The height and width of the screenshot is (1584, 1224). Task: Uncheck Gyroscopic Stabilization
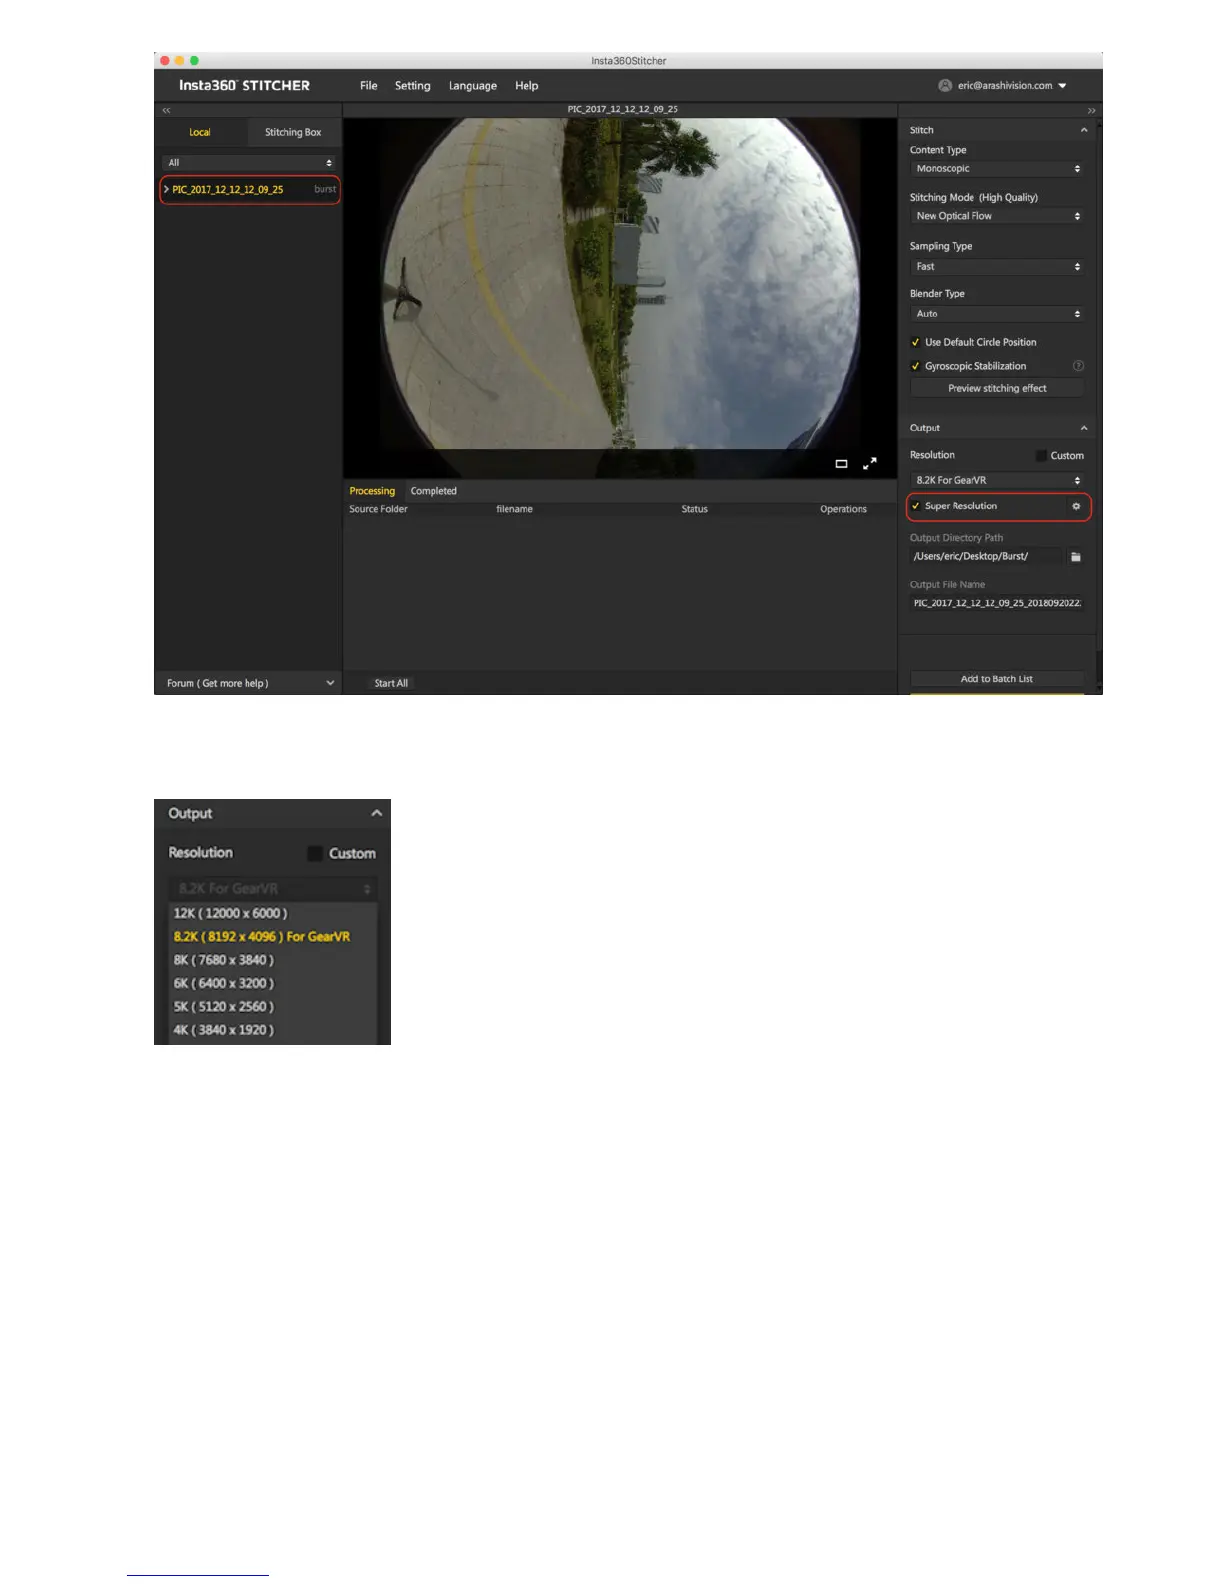click(915, 366)
